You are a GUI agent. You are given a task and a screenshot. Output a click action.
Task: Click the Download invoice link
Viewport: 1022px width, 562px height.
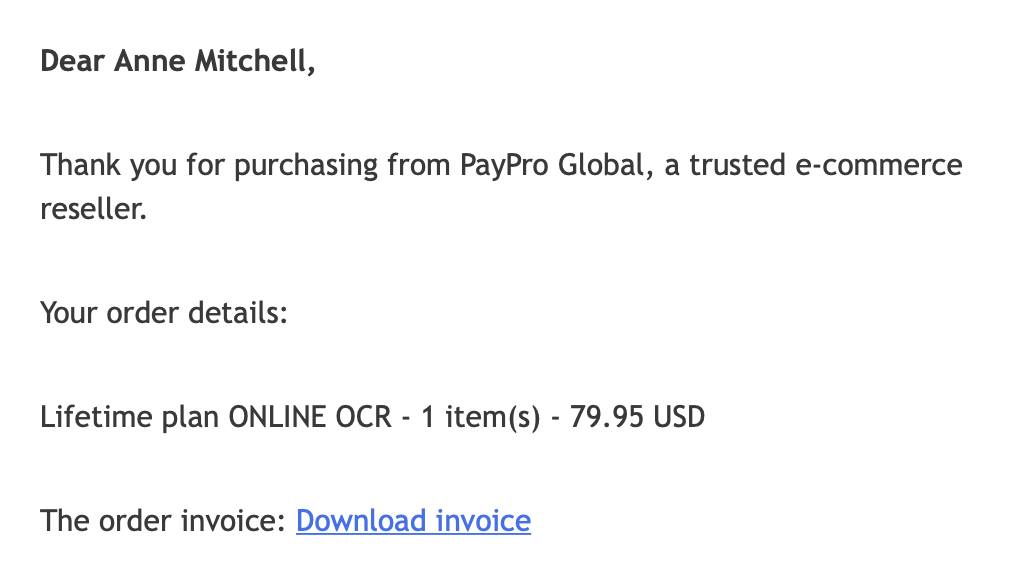pos(413,521)
